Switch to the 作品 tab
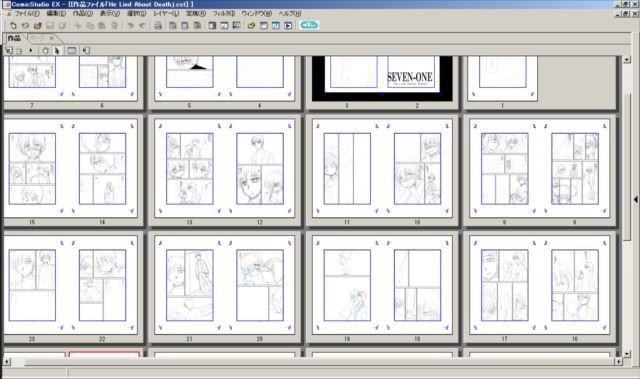Screen dimensions: 640x379 click(x=14, y=38)
